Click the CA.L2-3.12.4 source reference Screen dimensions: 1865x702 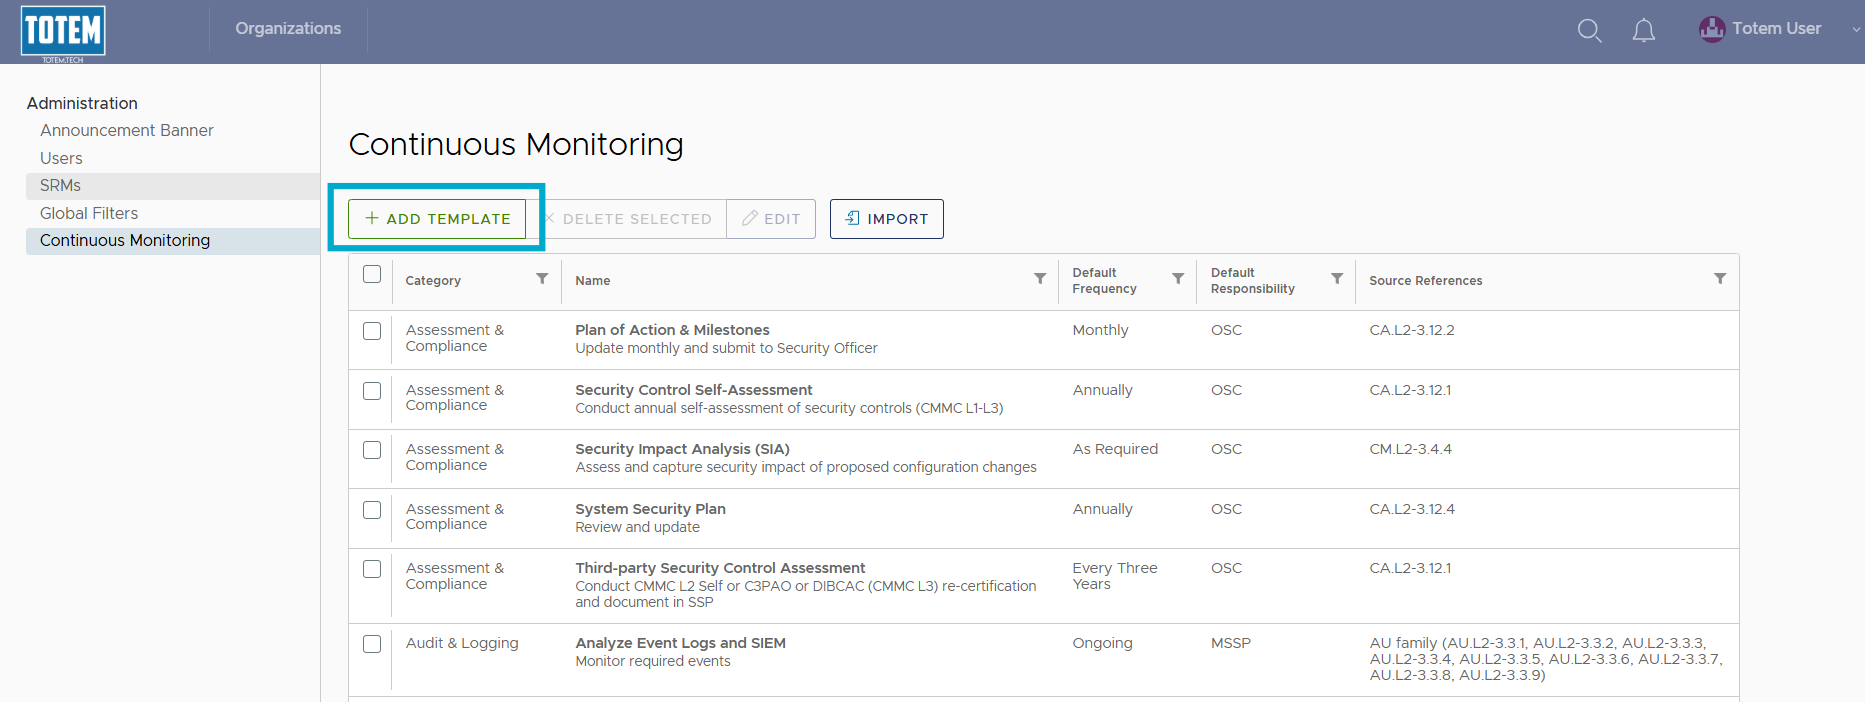coord(1412,509)
